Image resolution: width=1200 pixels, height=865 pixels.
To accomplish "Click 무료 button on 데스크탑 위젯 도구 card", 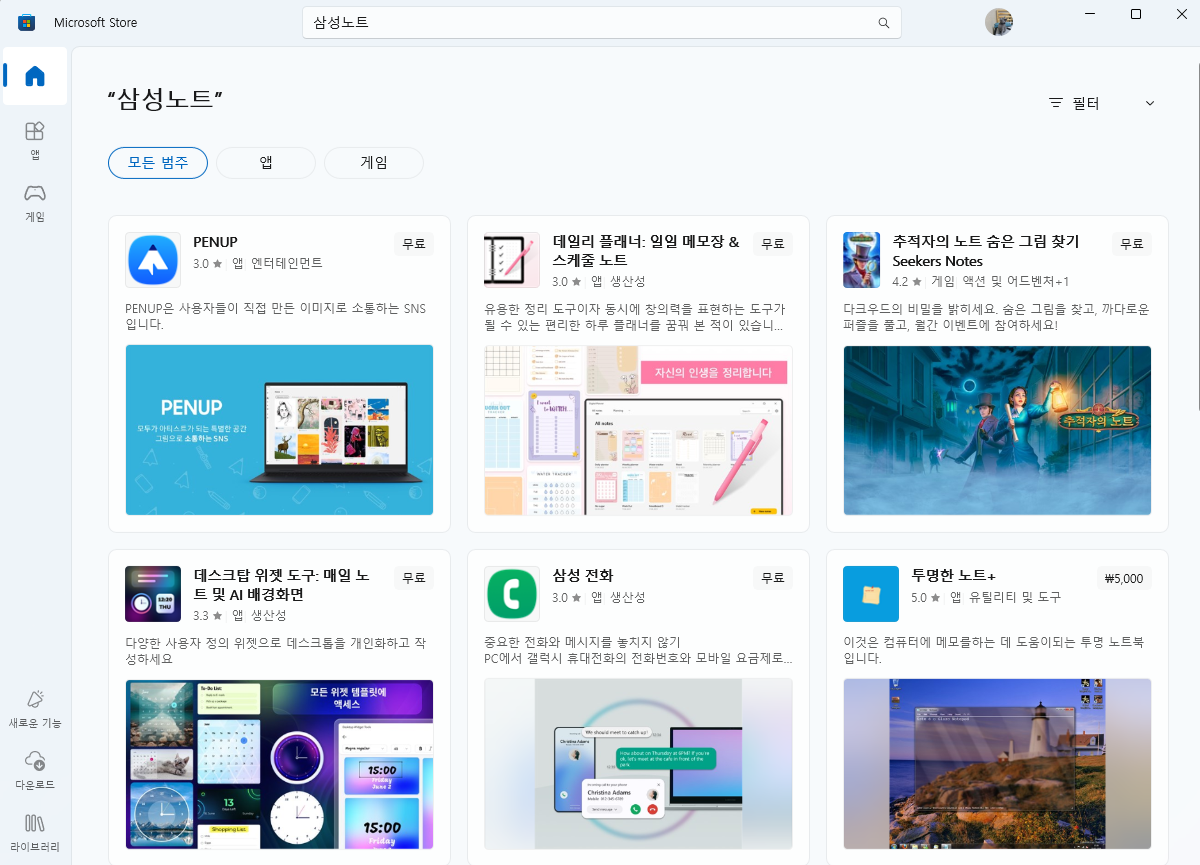I will click(x=414, y=577).
